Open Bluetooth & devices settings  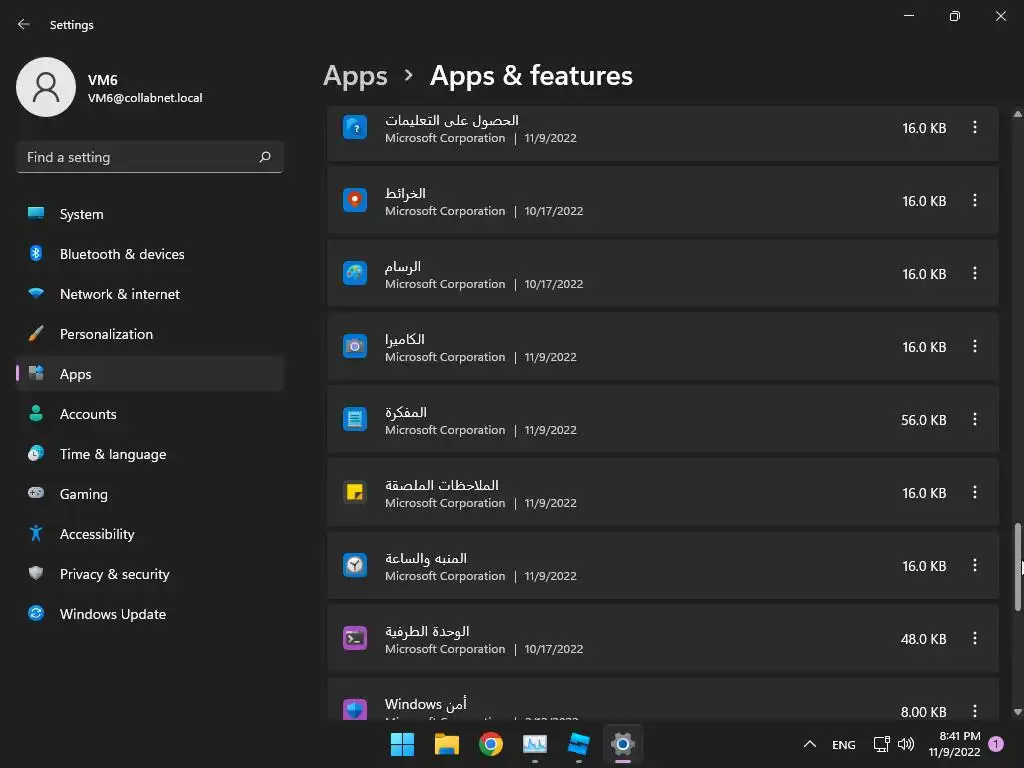150,254
